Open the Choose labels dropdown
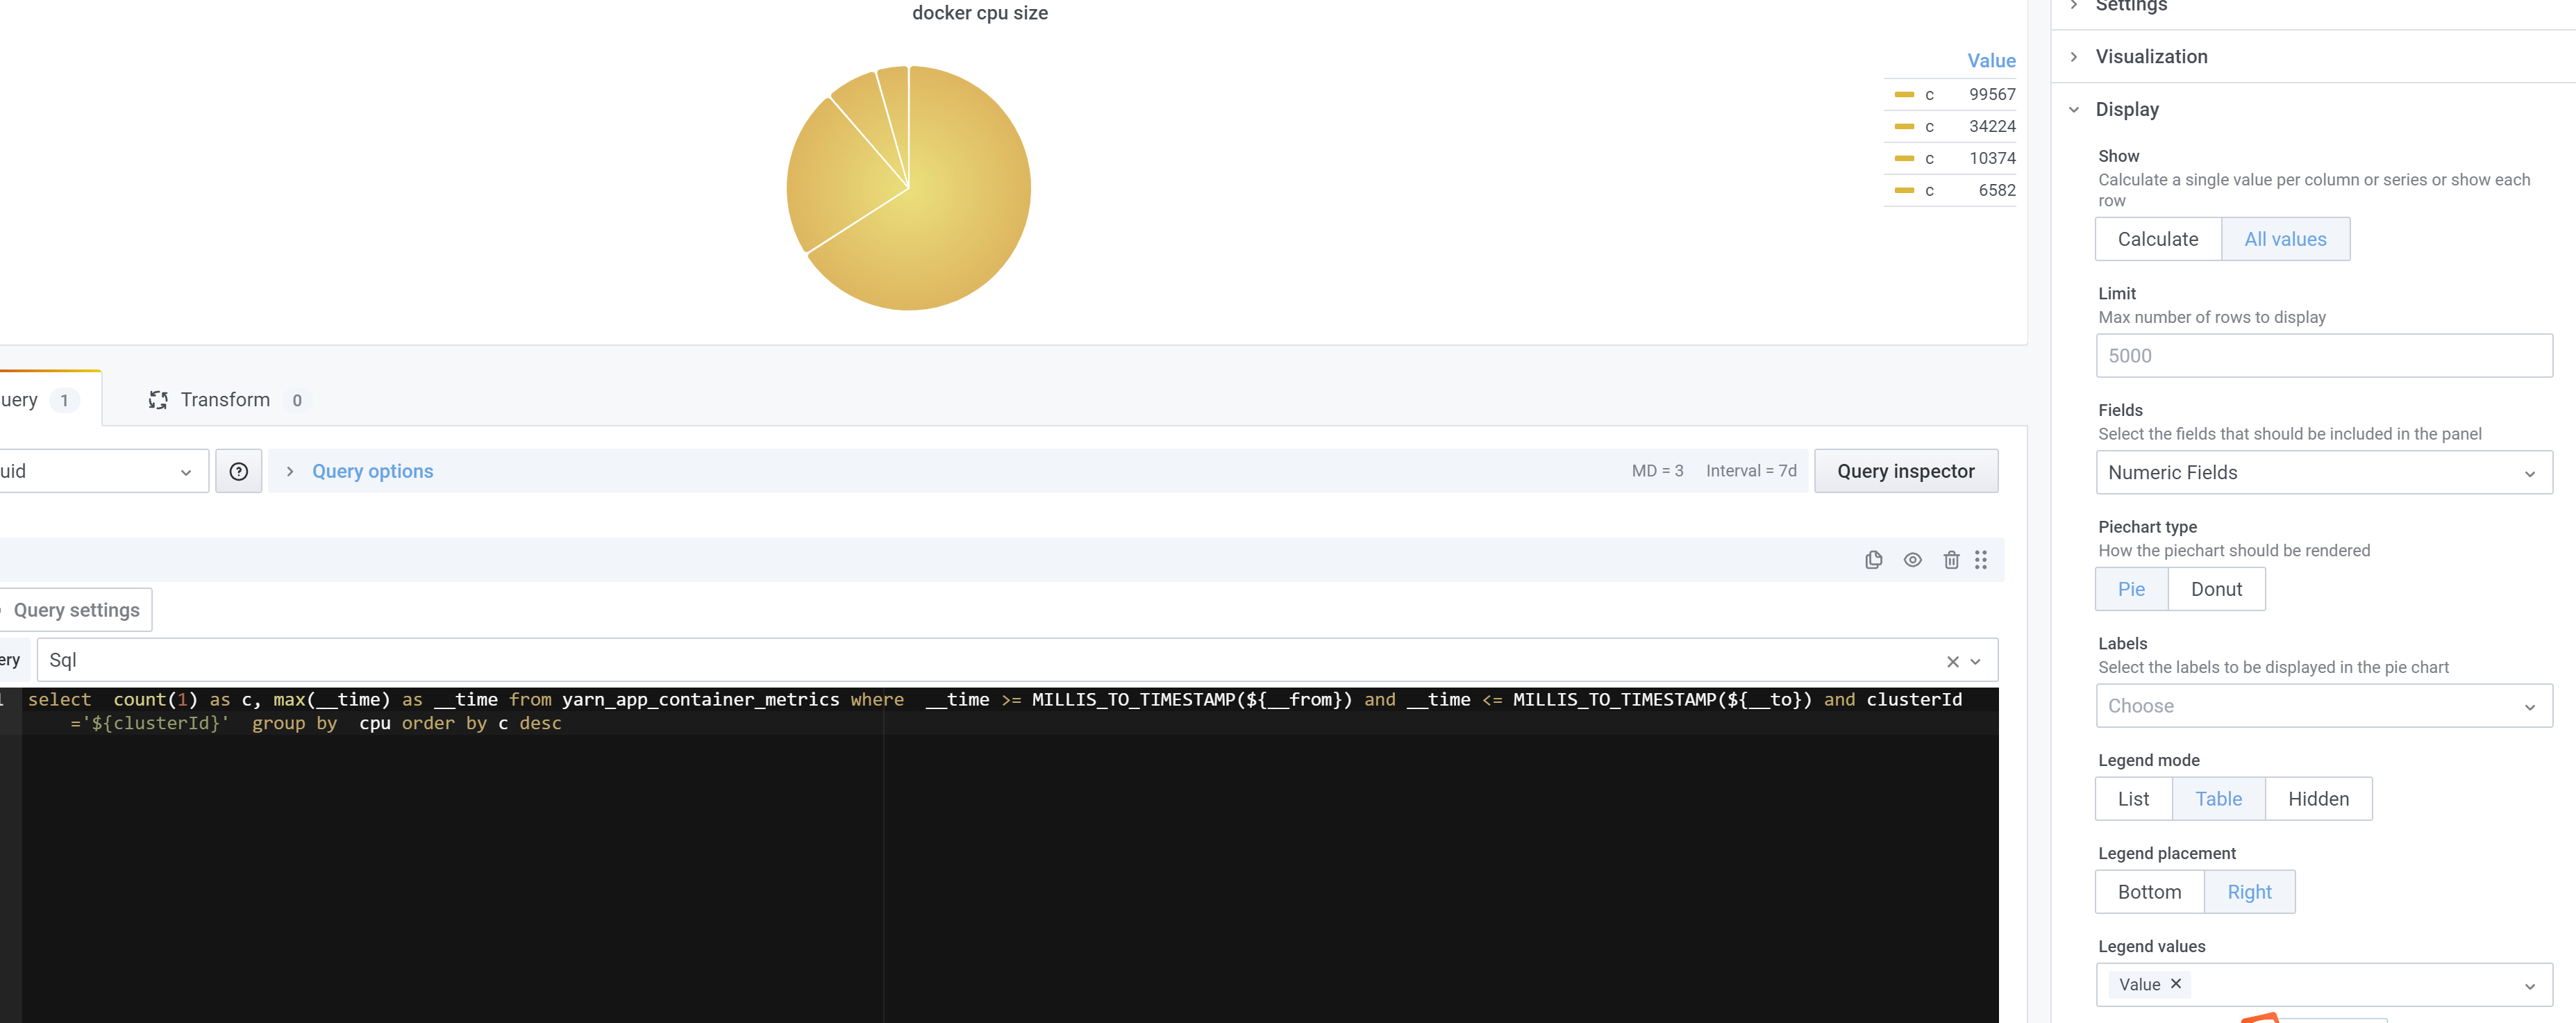Viewport: 2576px width, 1023px height. (x=2322, y=705)
